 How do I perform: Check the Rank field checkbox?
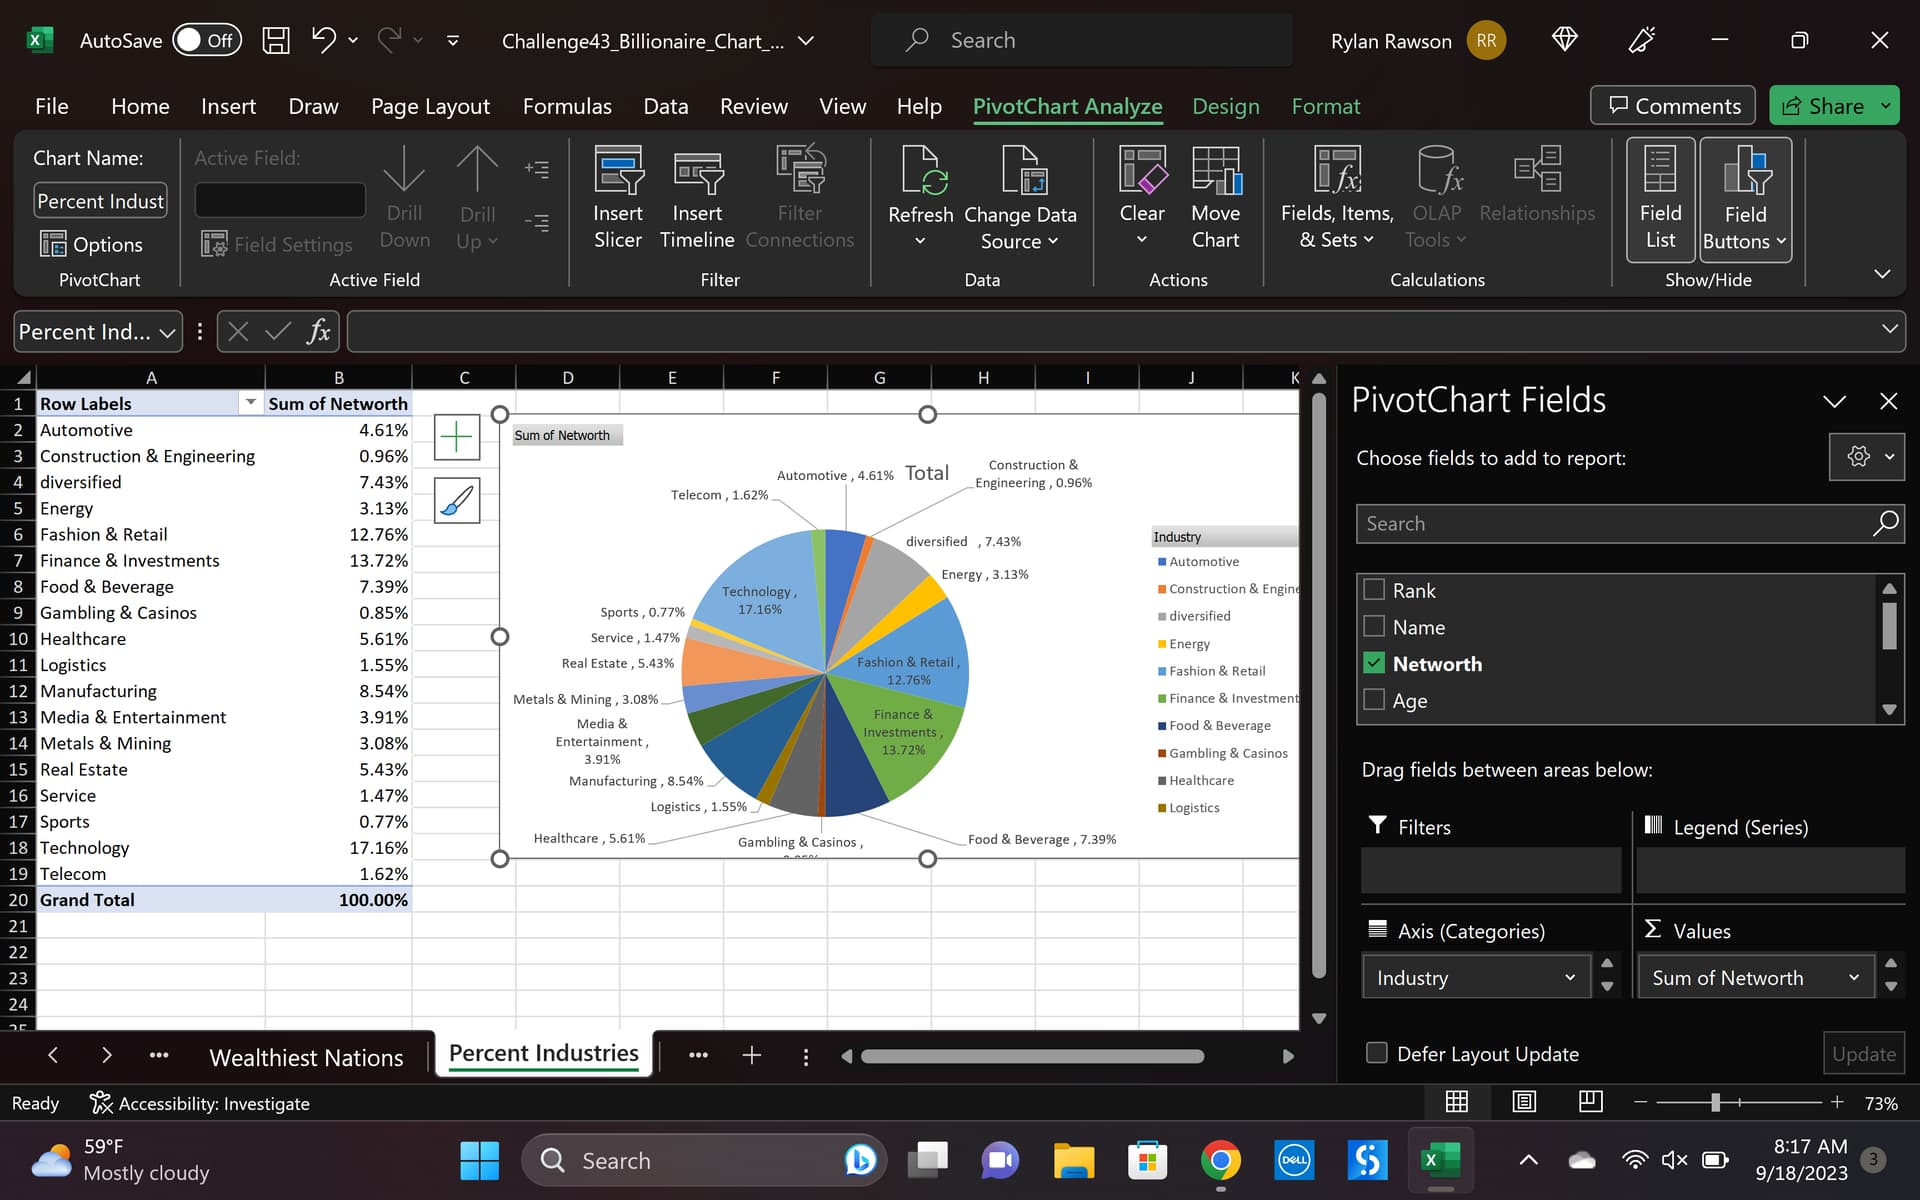point(1375,590)
